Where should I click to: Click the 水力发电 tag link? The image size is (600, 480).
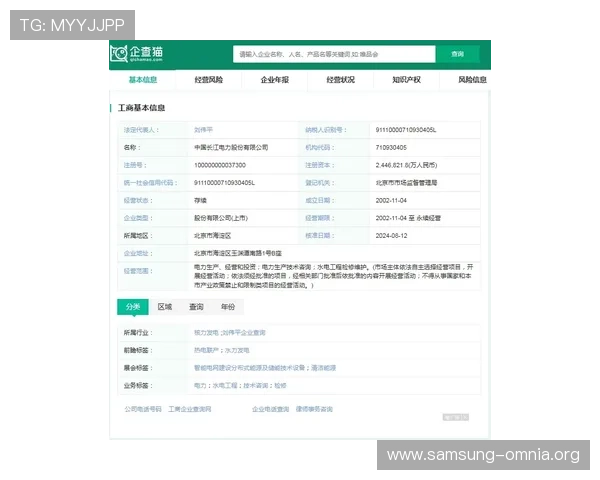point(237,350)
